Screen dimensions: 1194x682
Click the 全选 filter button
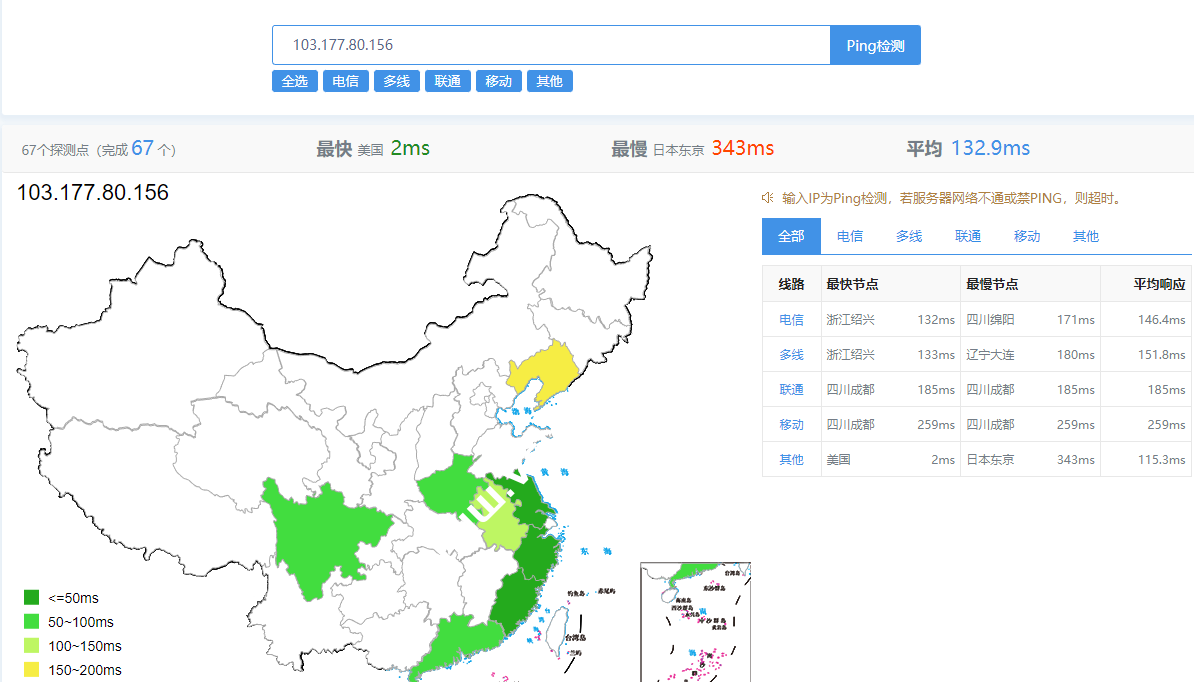[294, 81]
